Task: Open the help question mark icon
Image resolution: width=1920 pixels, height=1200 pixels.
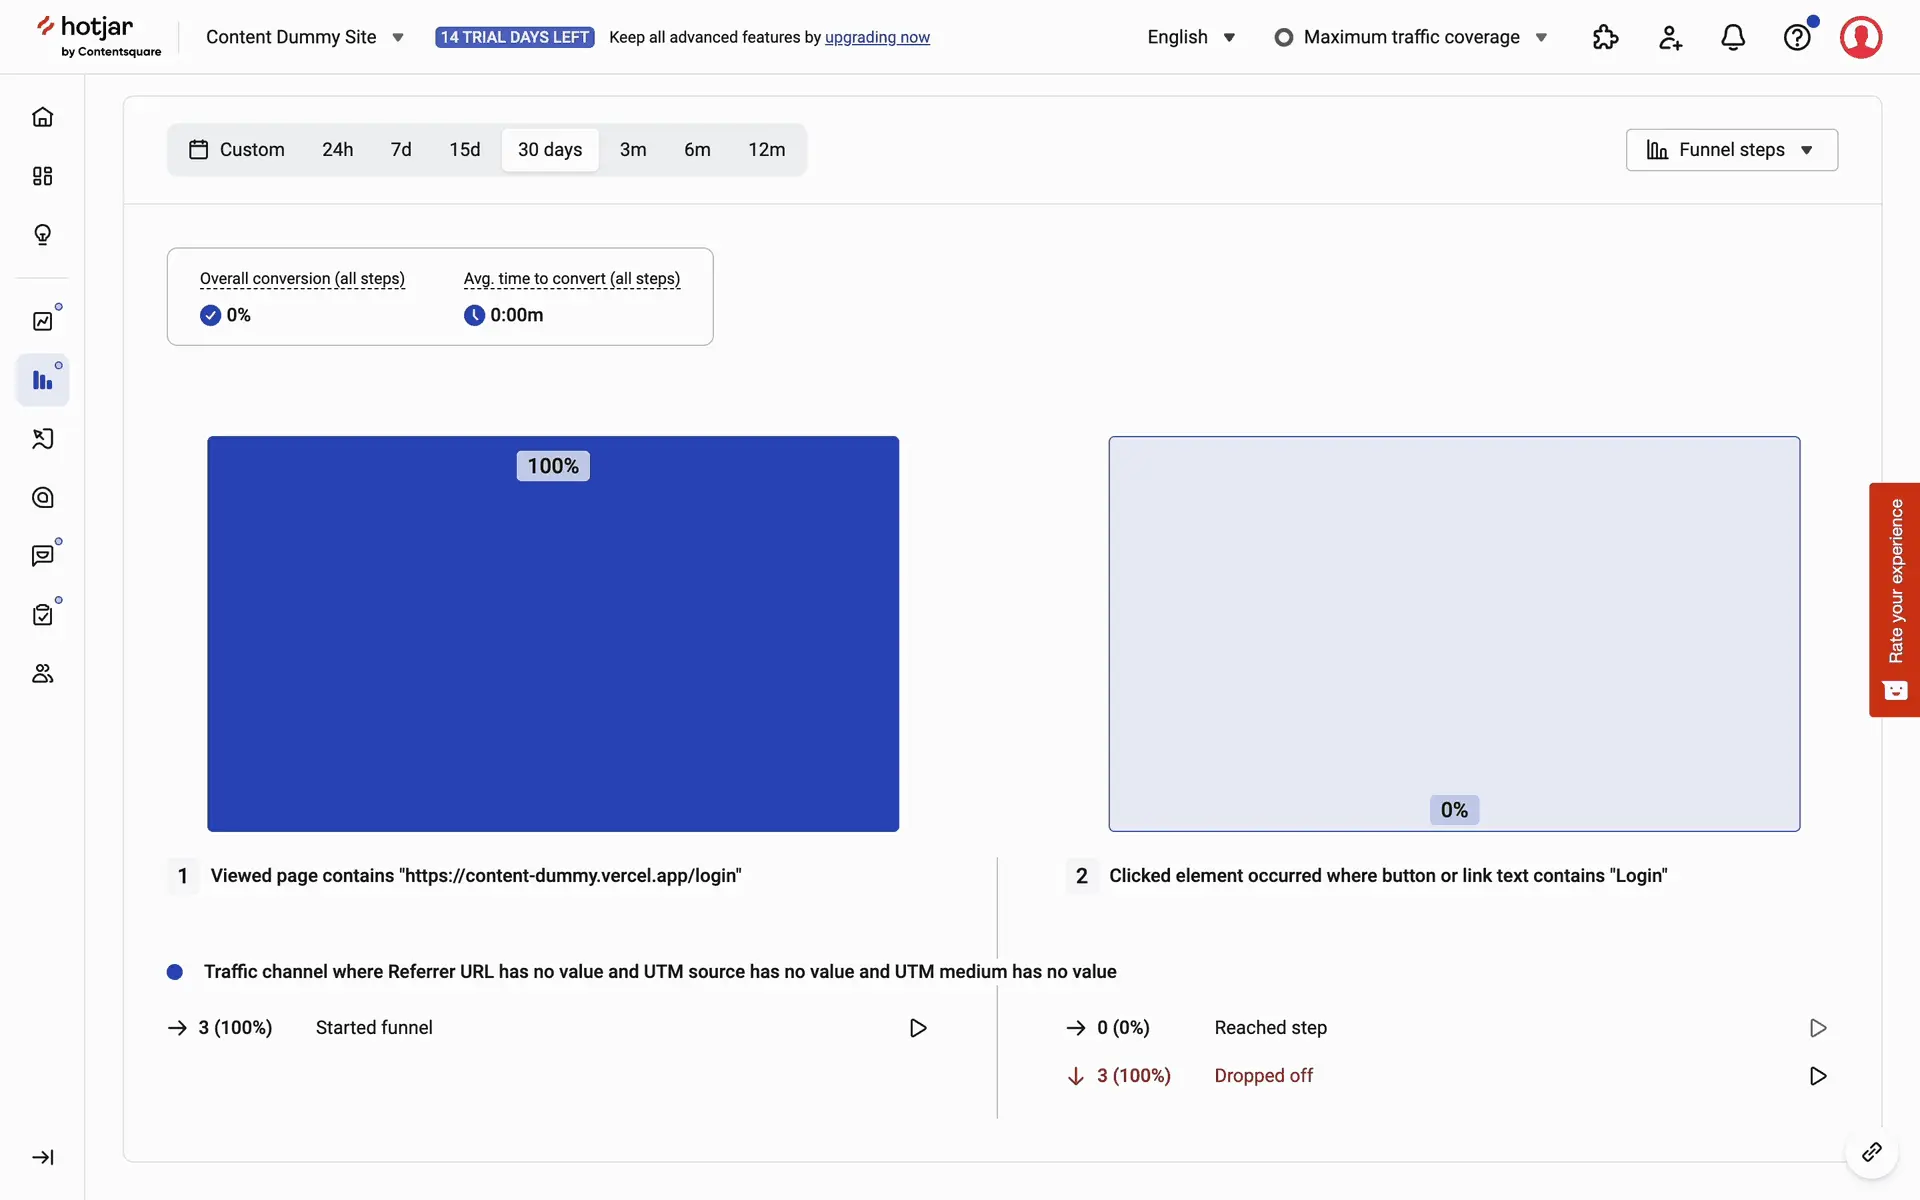Action: pyautogui.click(x=1797, y=37)
